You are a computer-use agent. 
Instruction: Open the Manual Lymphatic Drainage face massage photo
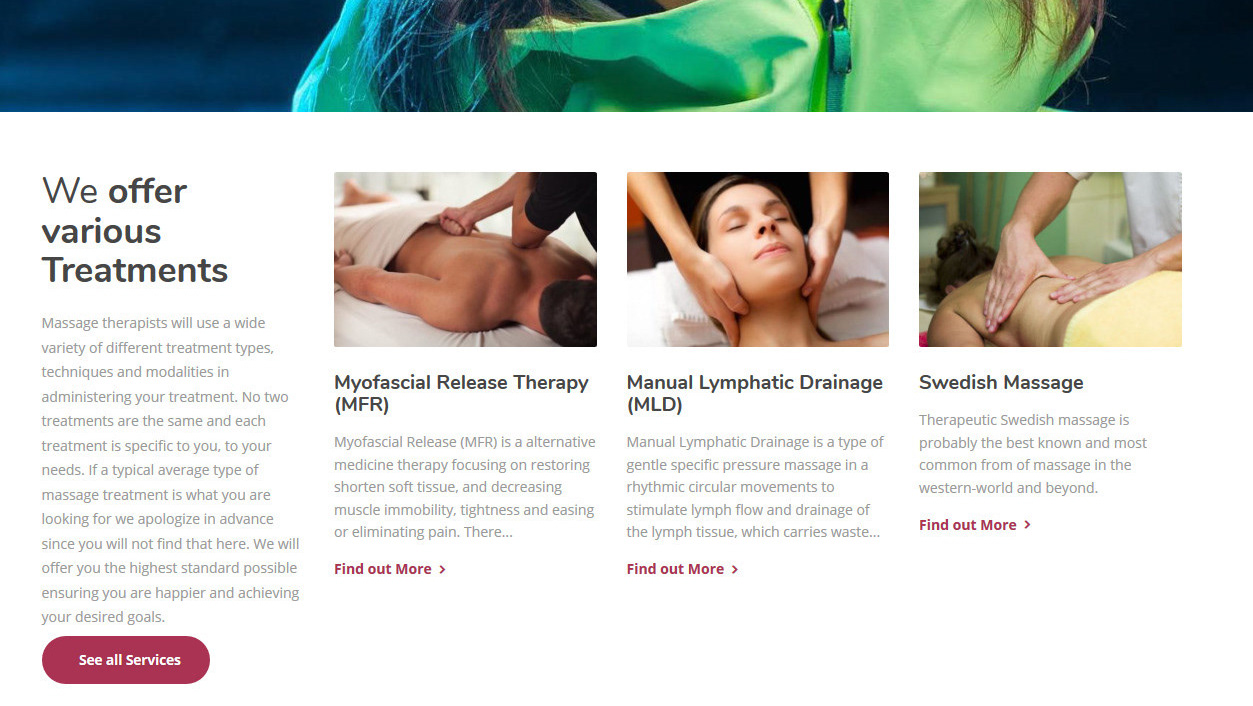coord(758,260)
